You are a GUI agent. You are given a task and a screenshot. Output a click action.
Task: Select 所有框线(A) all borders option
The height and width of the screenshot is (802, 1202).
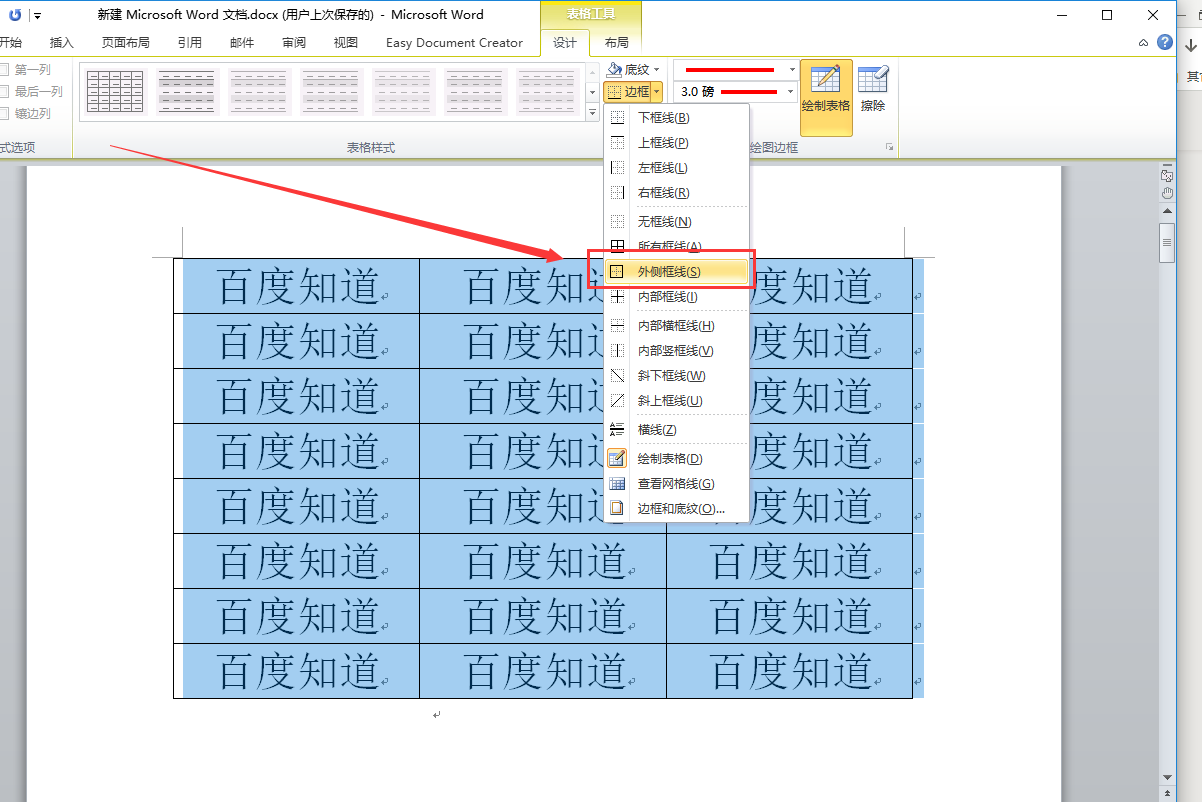tap(676, 246)
